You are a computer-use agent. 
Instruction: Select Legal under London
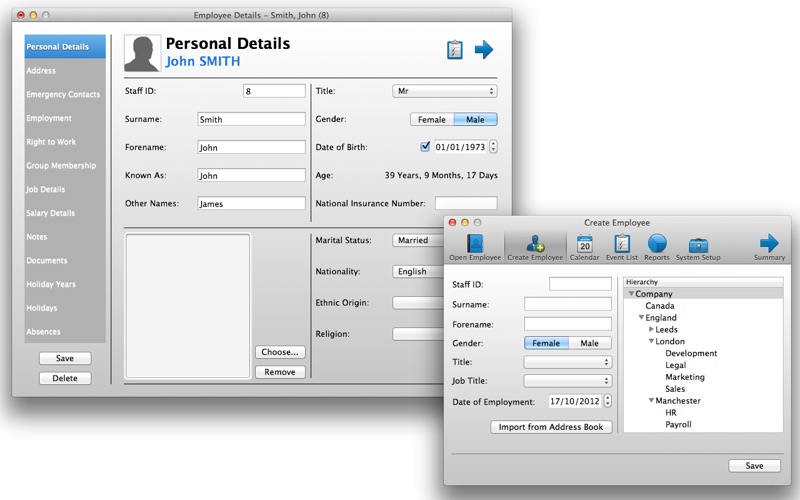pos(676,365)
